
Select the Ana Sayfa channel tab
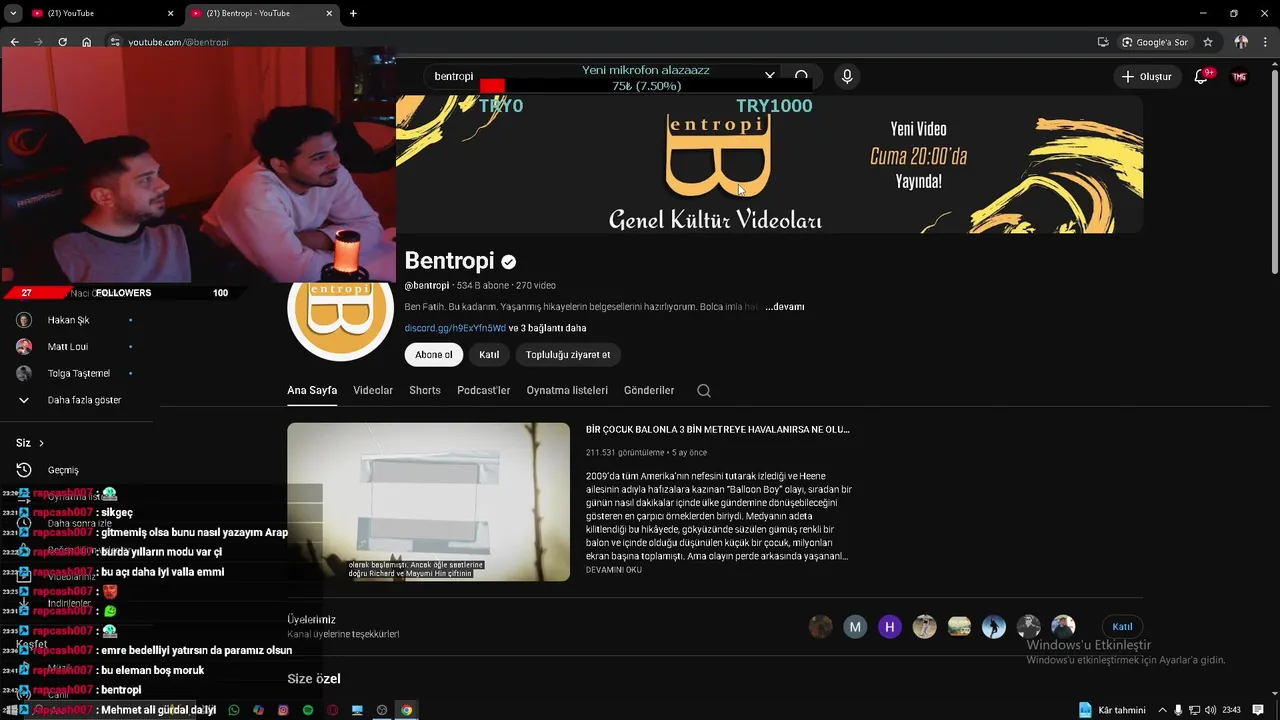312,390
